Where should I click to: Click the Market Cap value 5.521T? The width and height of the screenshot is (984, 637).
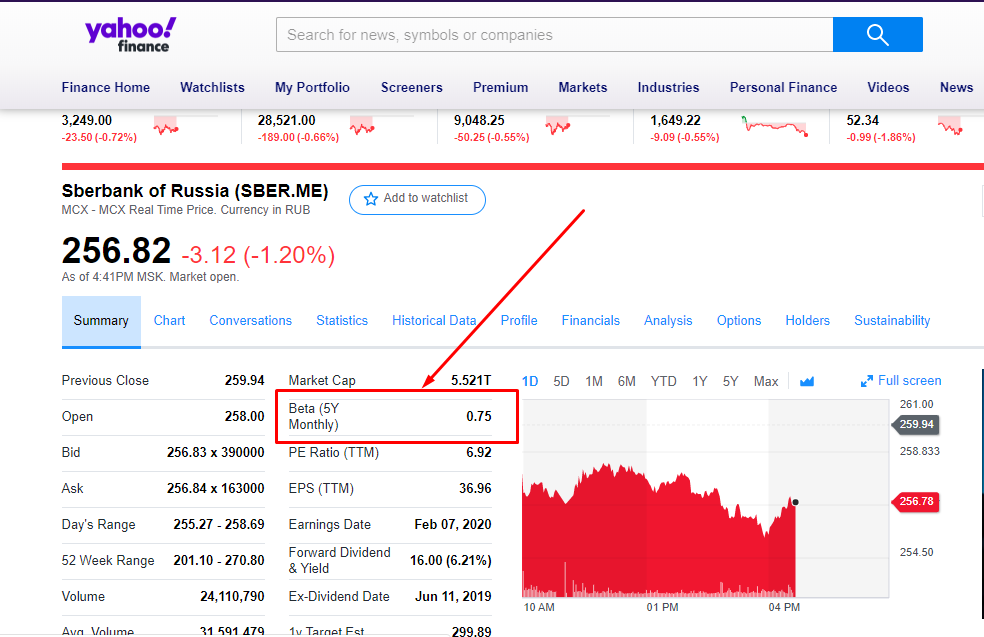(471, 380)
